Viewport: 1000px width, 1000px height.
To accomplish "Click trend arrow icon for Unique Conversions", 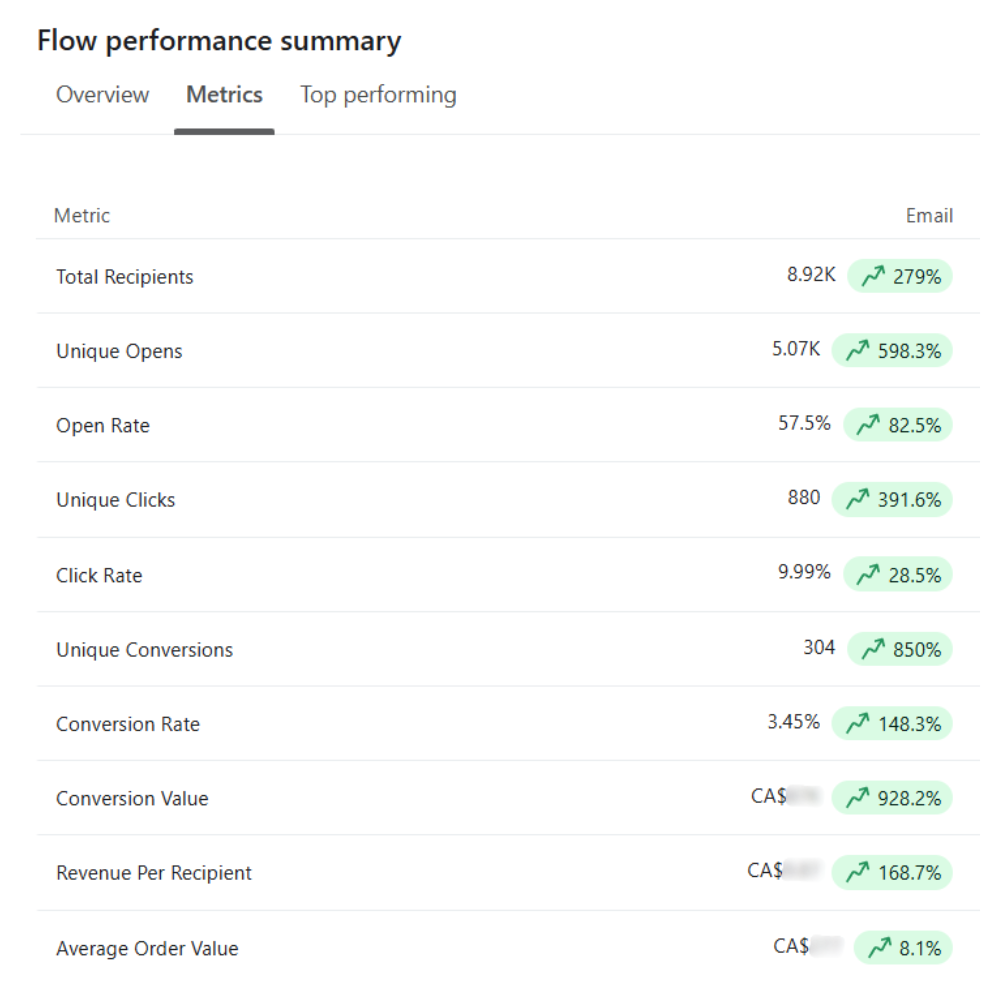I will [x=873, y=649].
